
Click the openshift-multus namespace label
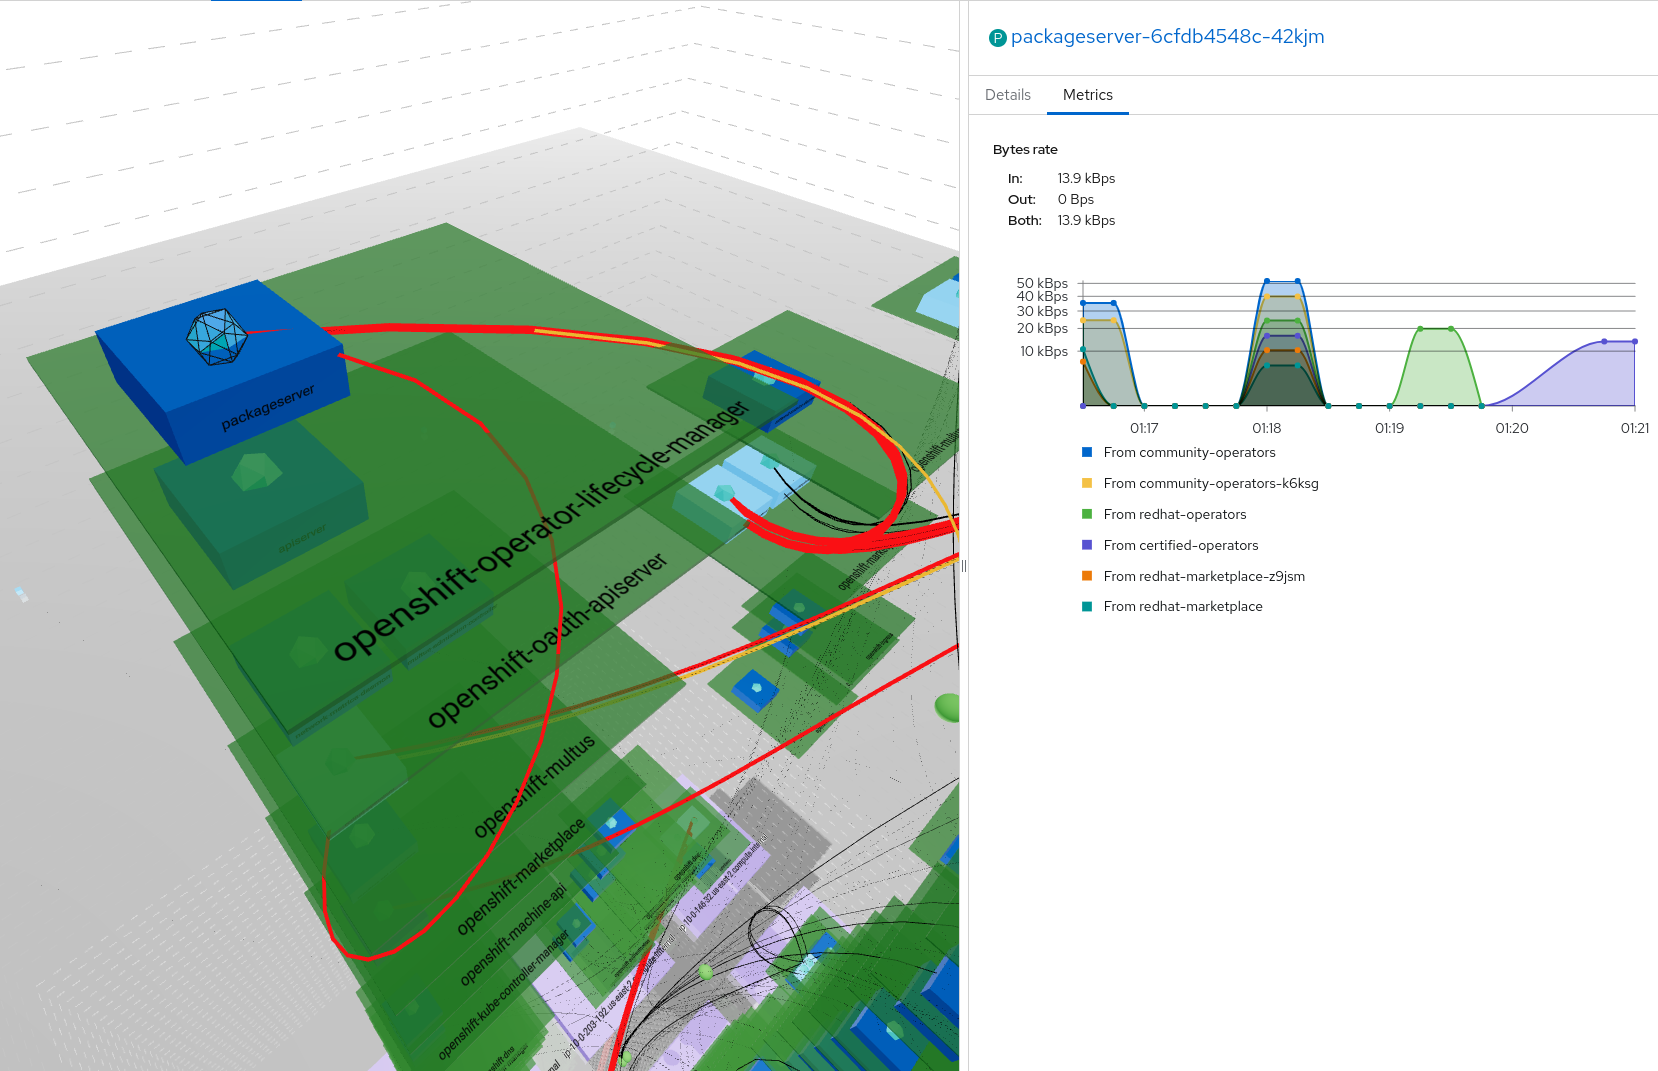tap(534, 786)
